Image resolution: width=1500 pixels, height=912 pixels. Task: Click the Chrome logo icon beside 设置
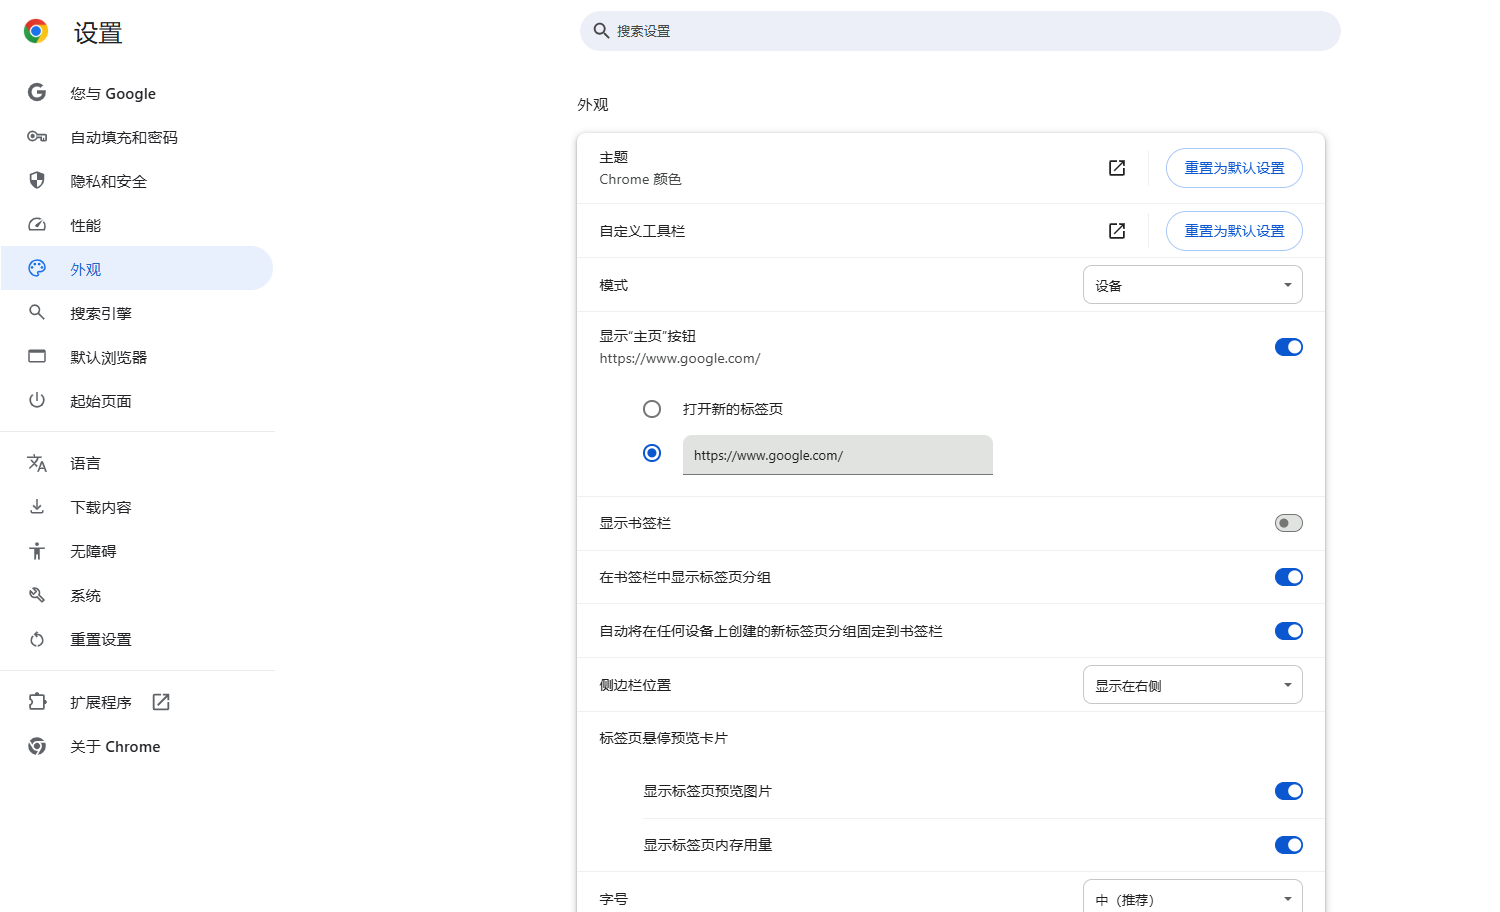(x=36, y=32)
